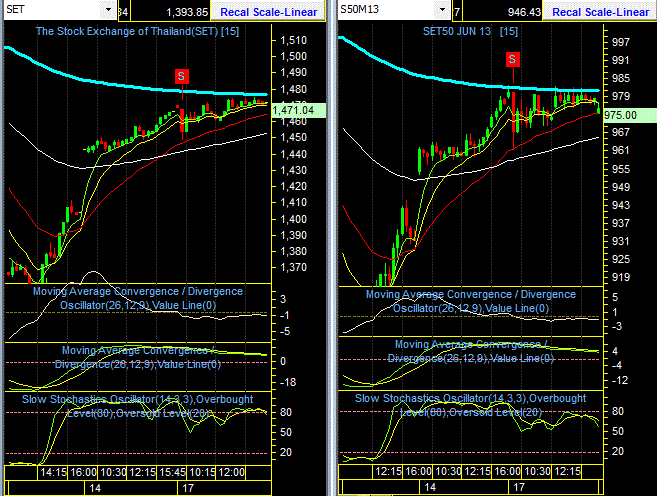Click the 12:00 time label on SET chart
The height and width of the screenshot is (496, 657).
(232, 472)
